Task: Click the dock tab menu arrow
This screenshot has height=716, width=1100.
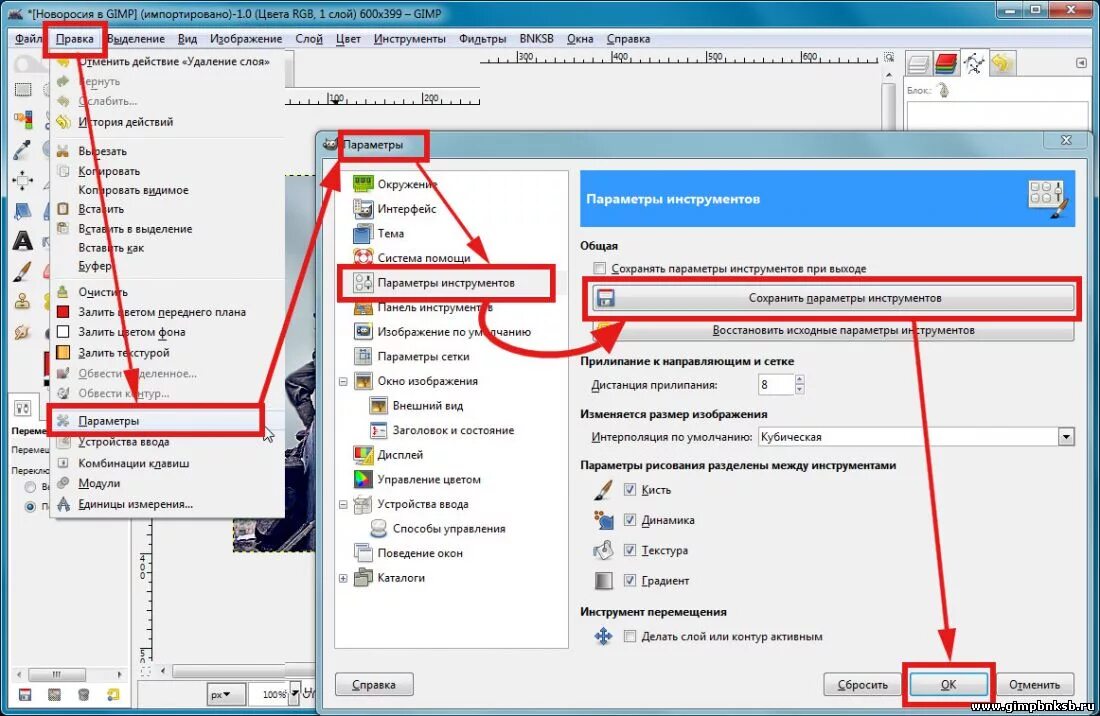Action: point(1081,63)
